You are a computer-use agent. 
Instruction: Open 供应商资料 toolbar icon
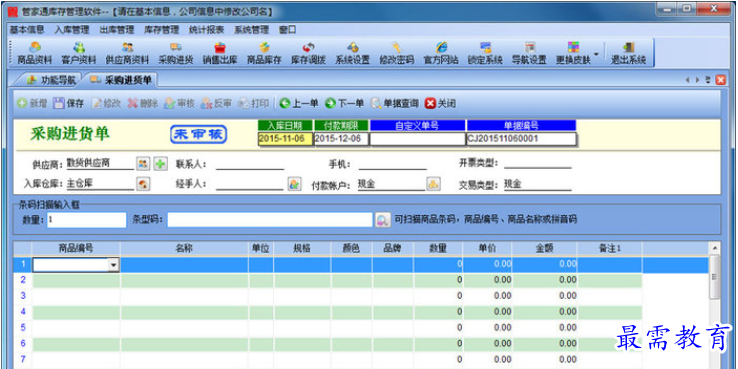point(127,53)
